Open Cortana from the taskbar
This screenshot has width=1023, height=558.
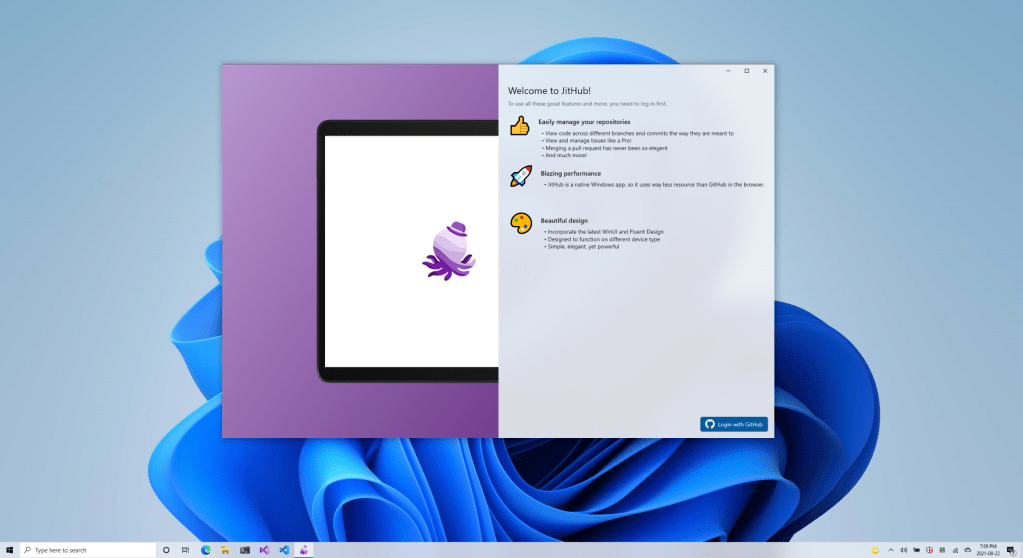click(166, 550)
